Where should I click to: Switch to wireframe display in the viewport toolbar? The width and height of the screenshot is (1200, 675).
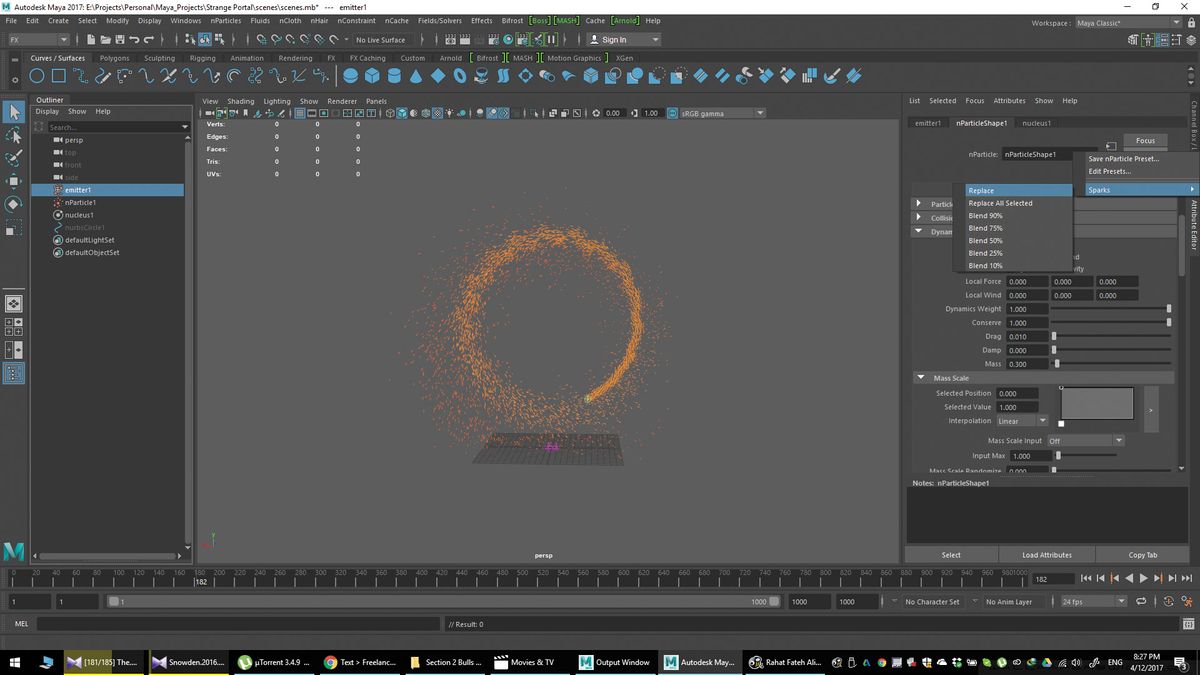coord(389,113)
